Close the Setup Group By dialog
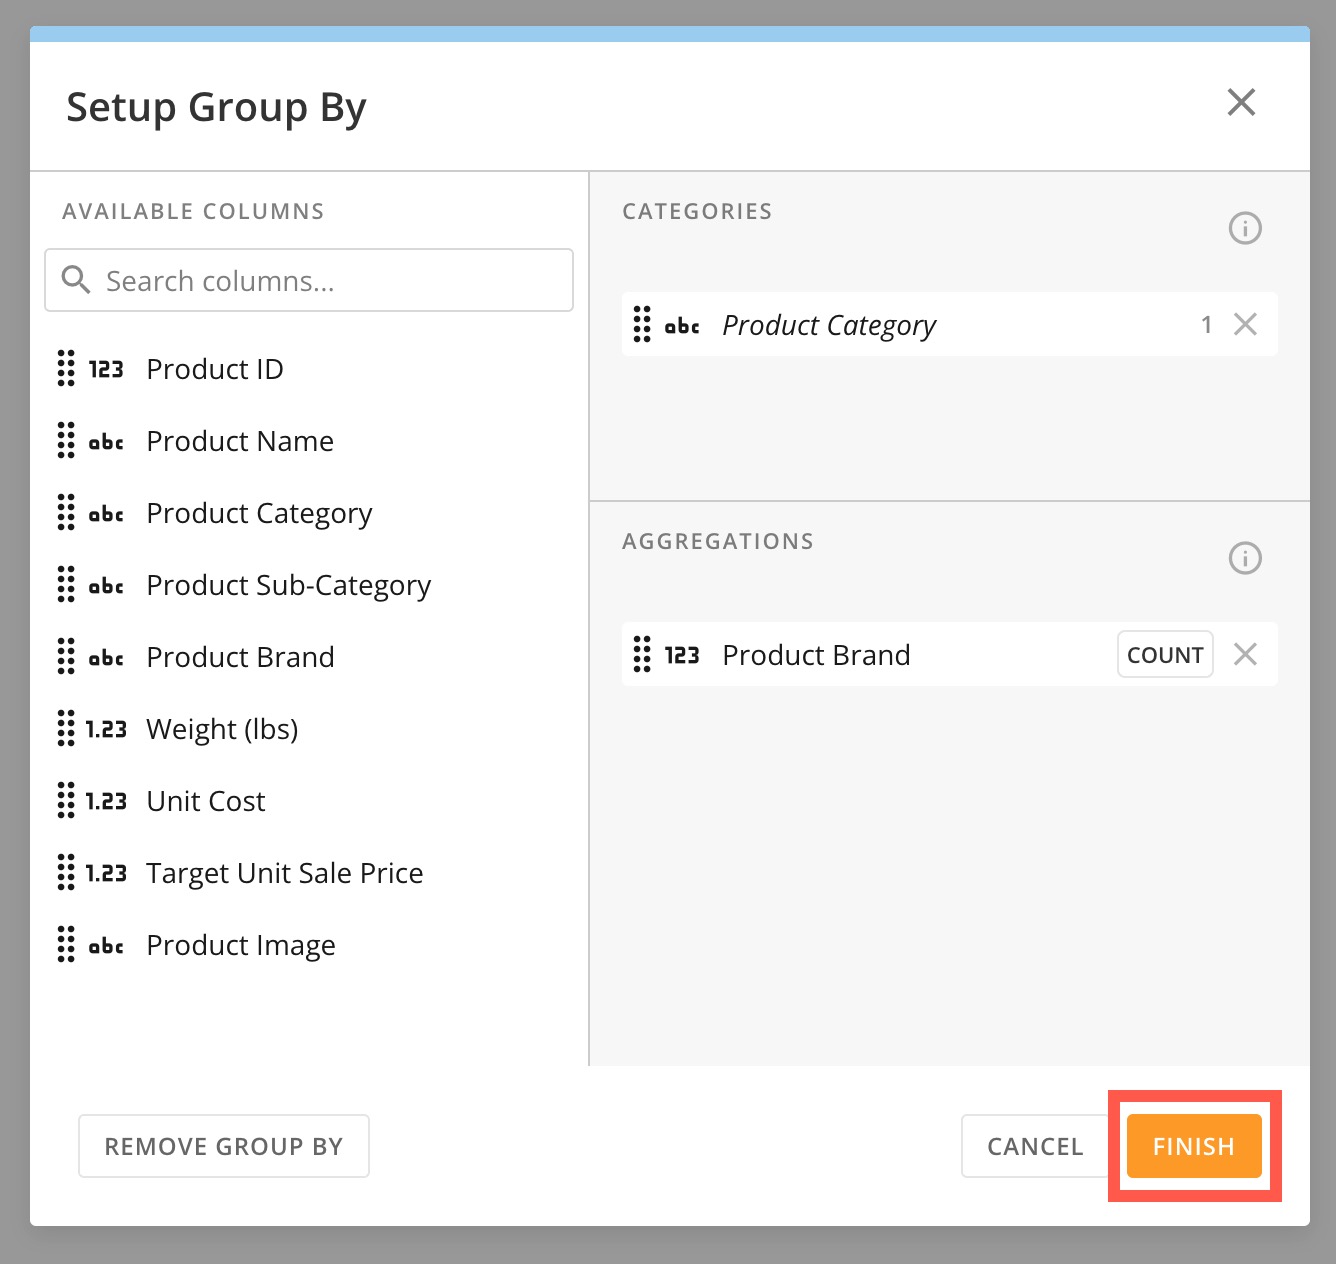1336x1264 pixels. click(x=1241, y=102)
